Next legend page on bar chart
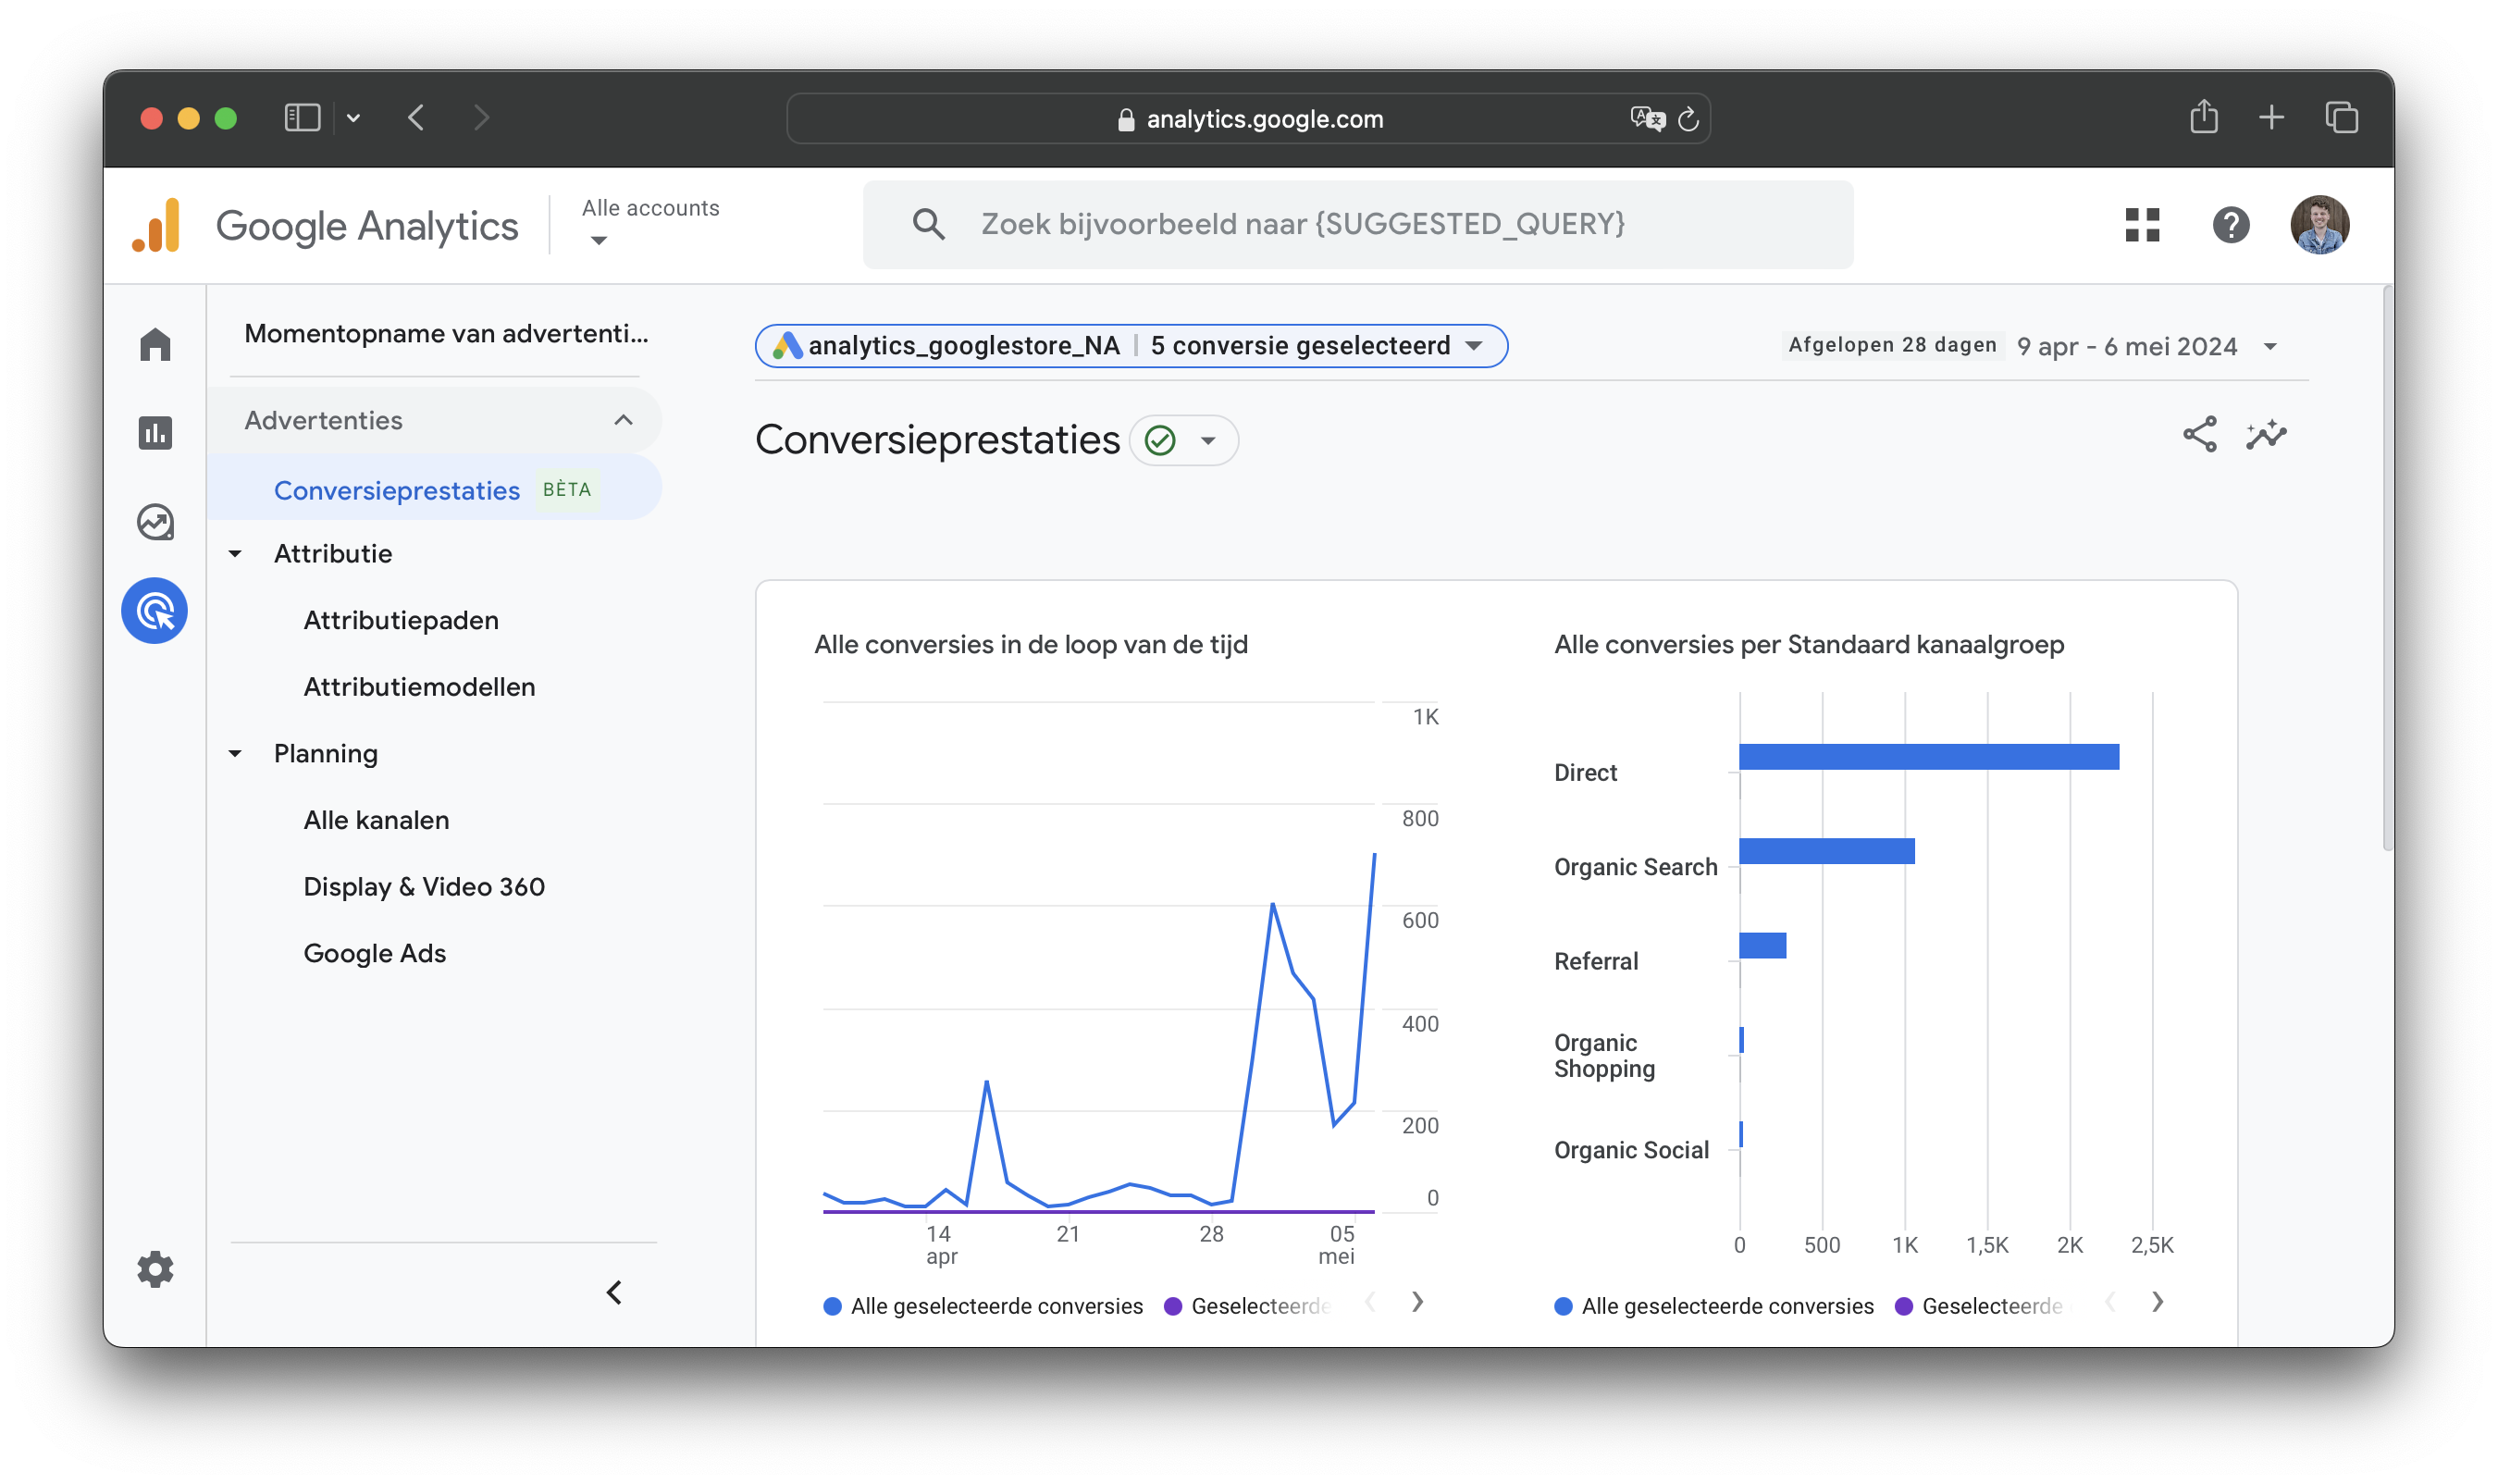Screen dimensions: 2498x1484 point(2157,1302)
